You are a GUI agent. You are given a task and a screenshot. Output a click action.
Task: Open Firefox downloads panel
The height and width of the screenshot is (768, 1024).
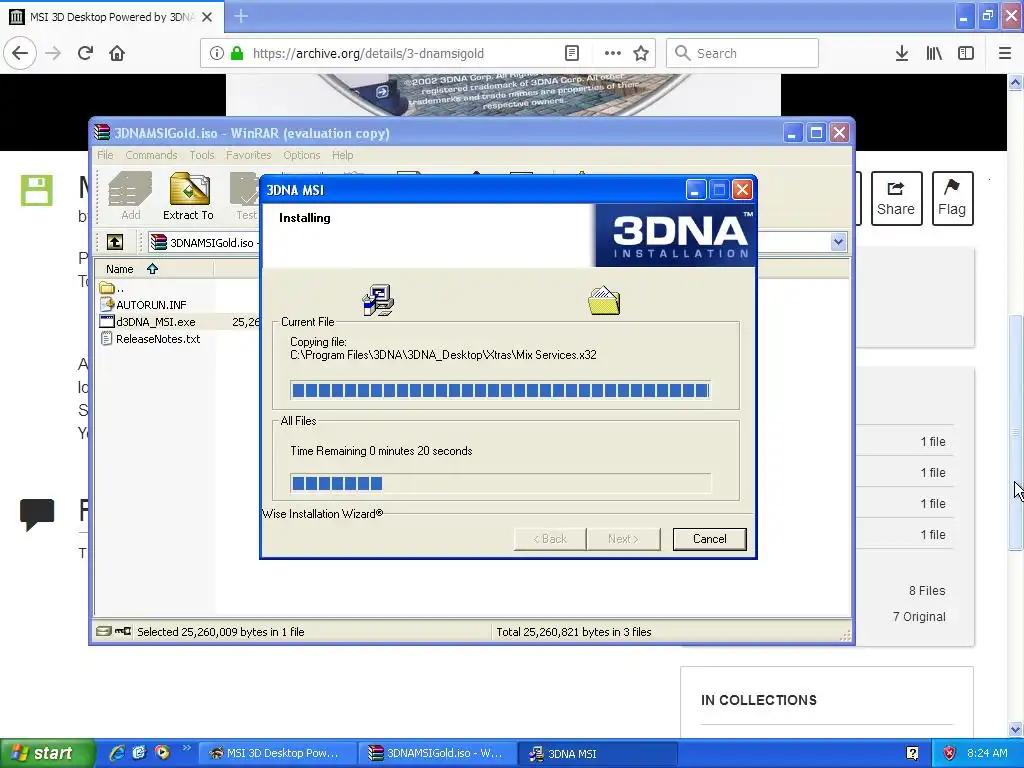(901, 53)
